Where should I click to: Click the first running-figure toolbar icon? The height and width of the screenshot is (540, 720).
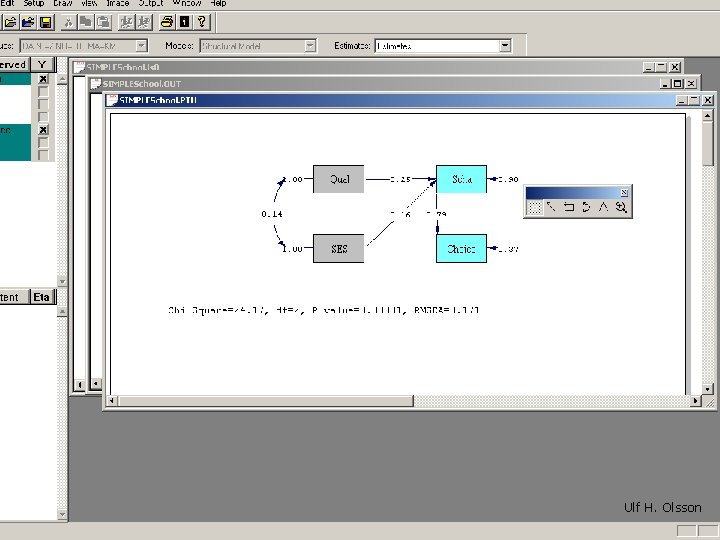point(126,22)
